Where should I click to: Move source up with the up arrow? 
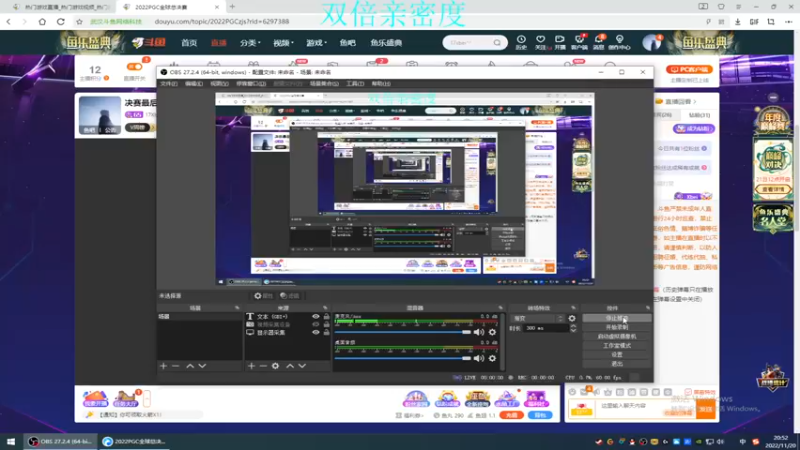pos(290,366)
